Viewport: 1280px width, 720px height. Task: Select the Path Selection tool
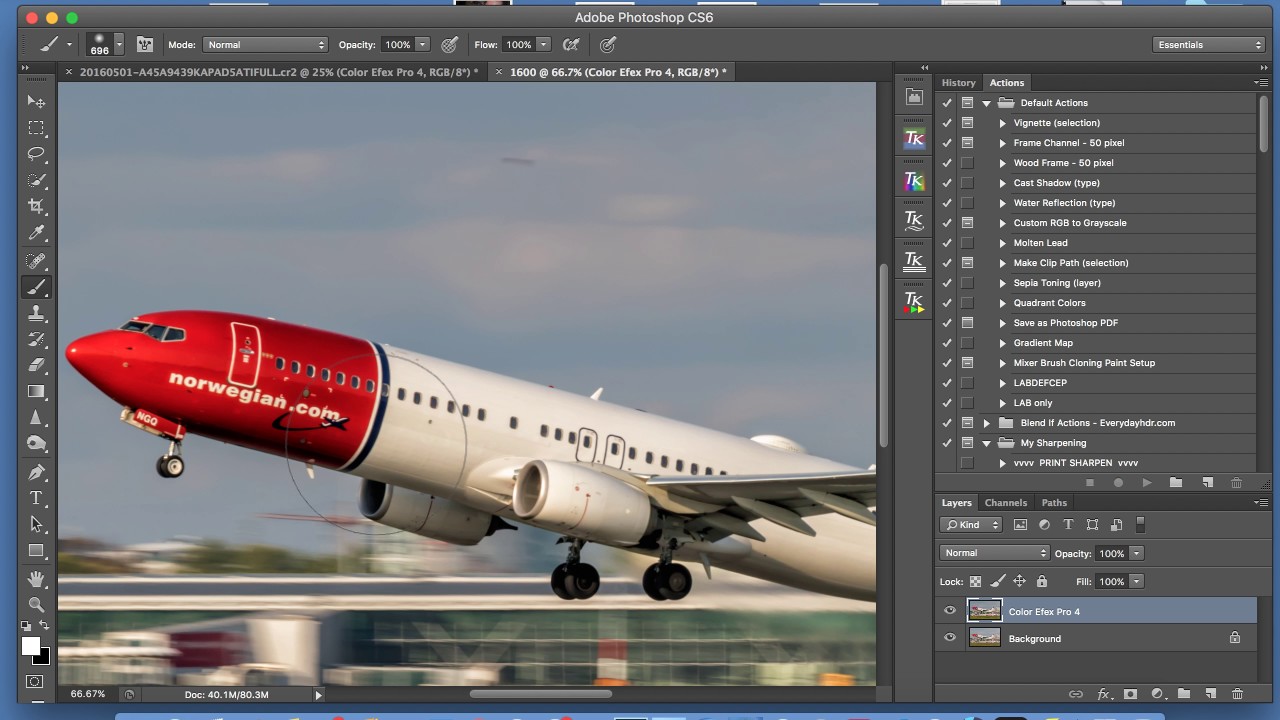click(36, 524)
